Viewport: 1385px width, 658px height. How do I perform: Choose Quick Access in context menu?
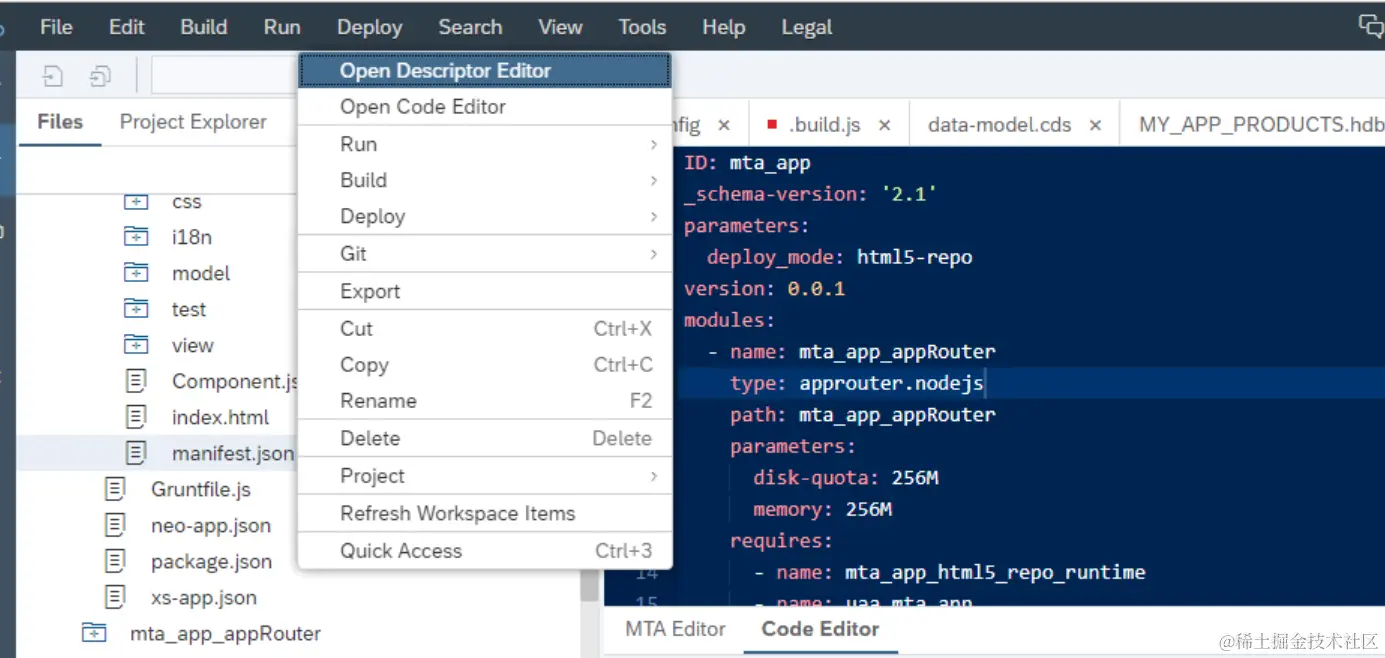[x=485, y=551]
